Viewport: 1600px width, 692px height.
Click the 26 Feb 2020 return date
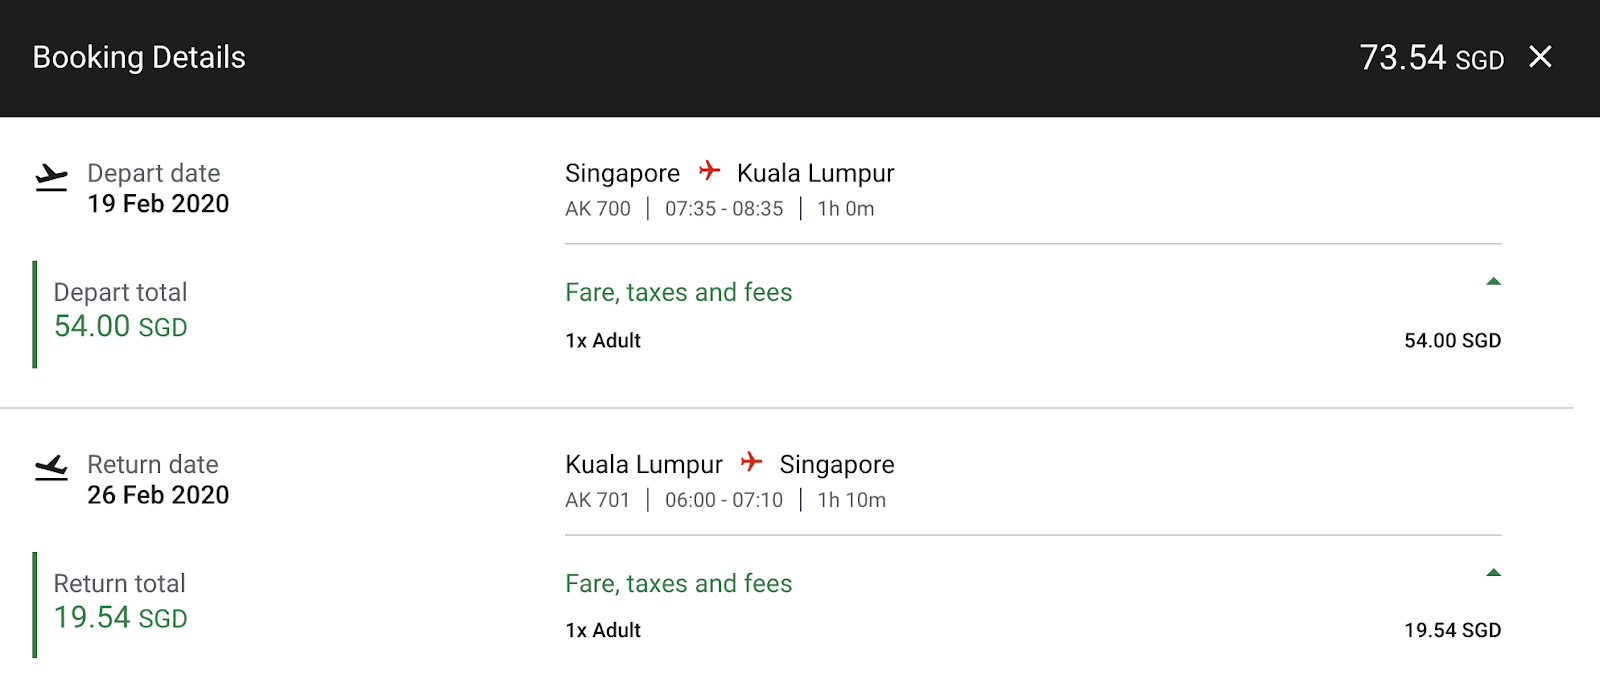158,495
